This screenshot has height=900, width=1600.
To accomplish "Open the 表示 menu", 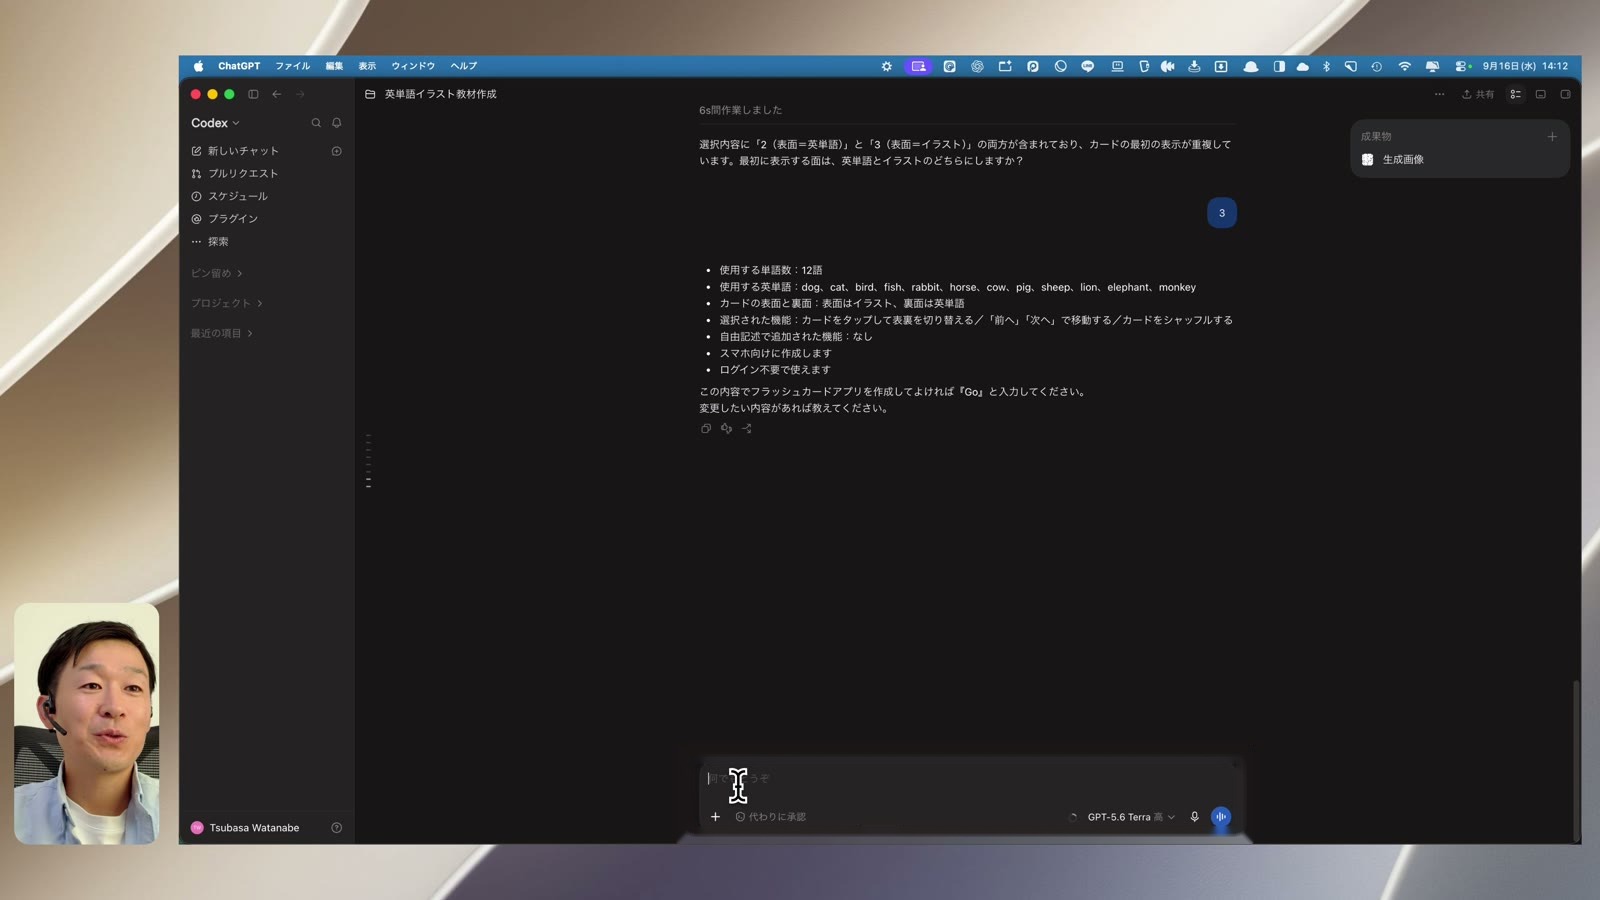I will (x=367, y=66).
